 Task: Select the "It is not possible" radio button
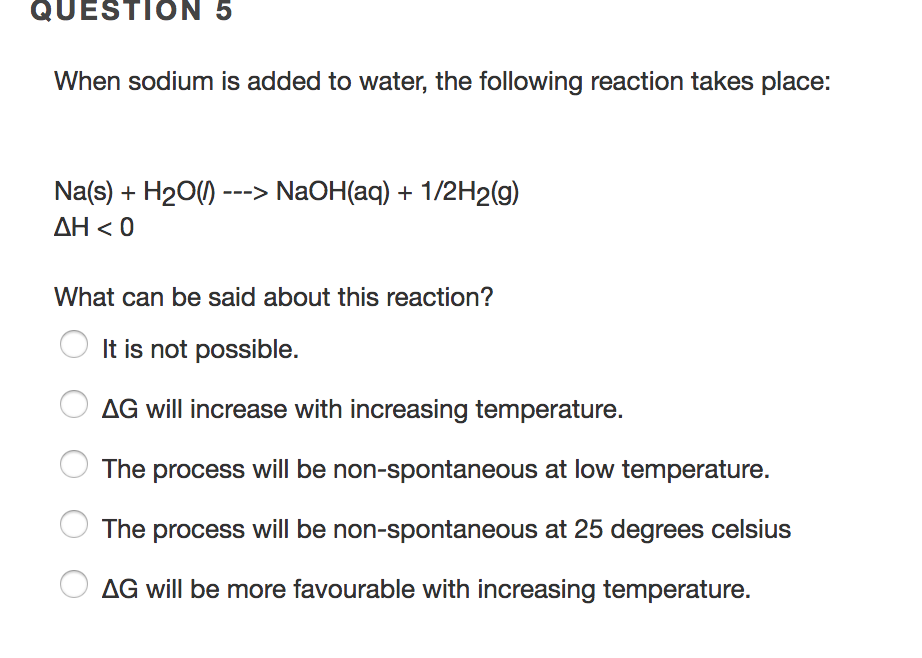click(x=74, y=344)
